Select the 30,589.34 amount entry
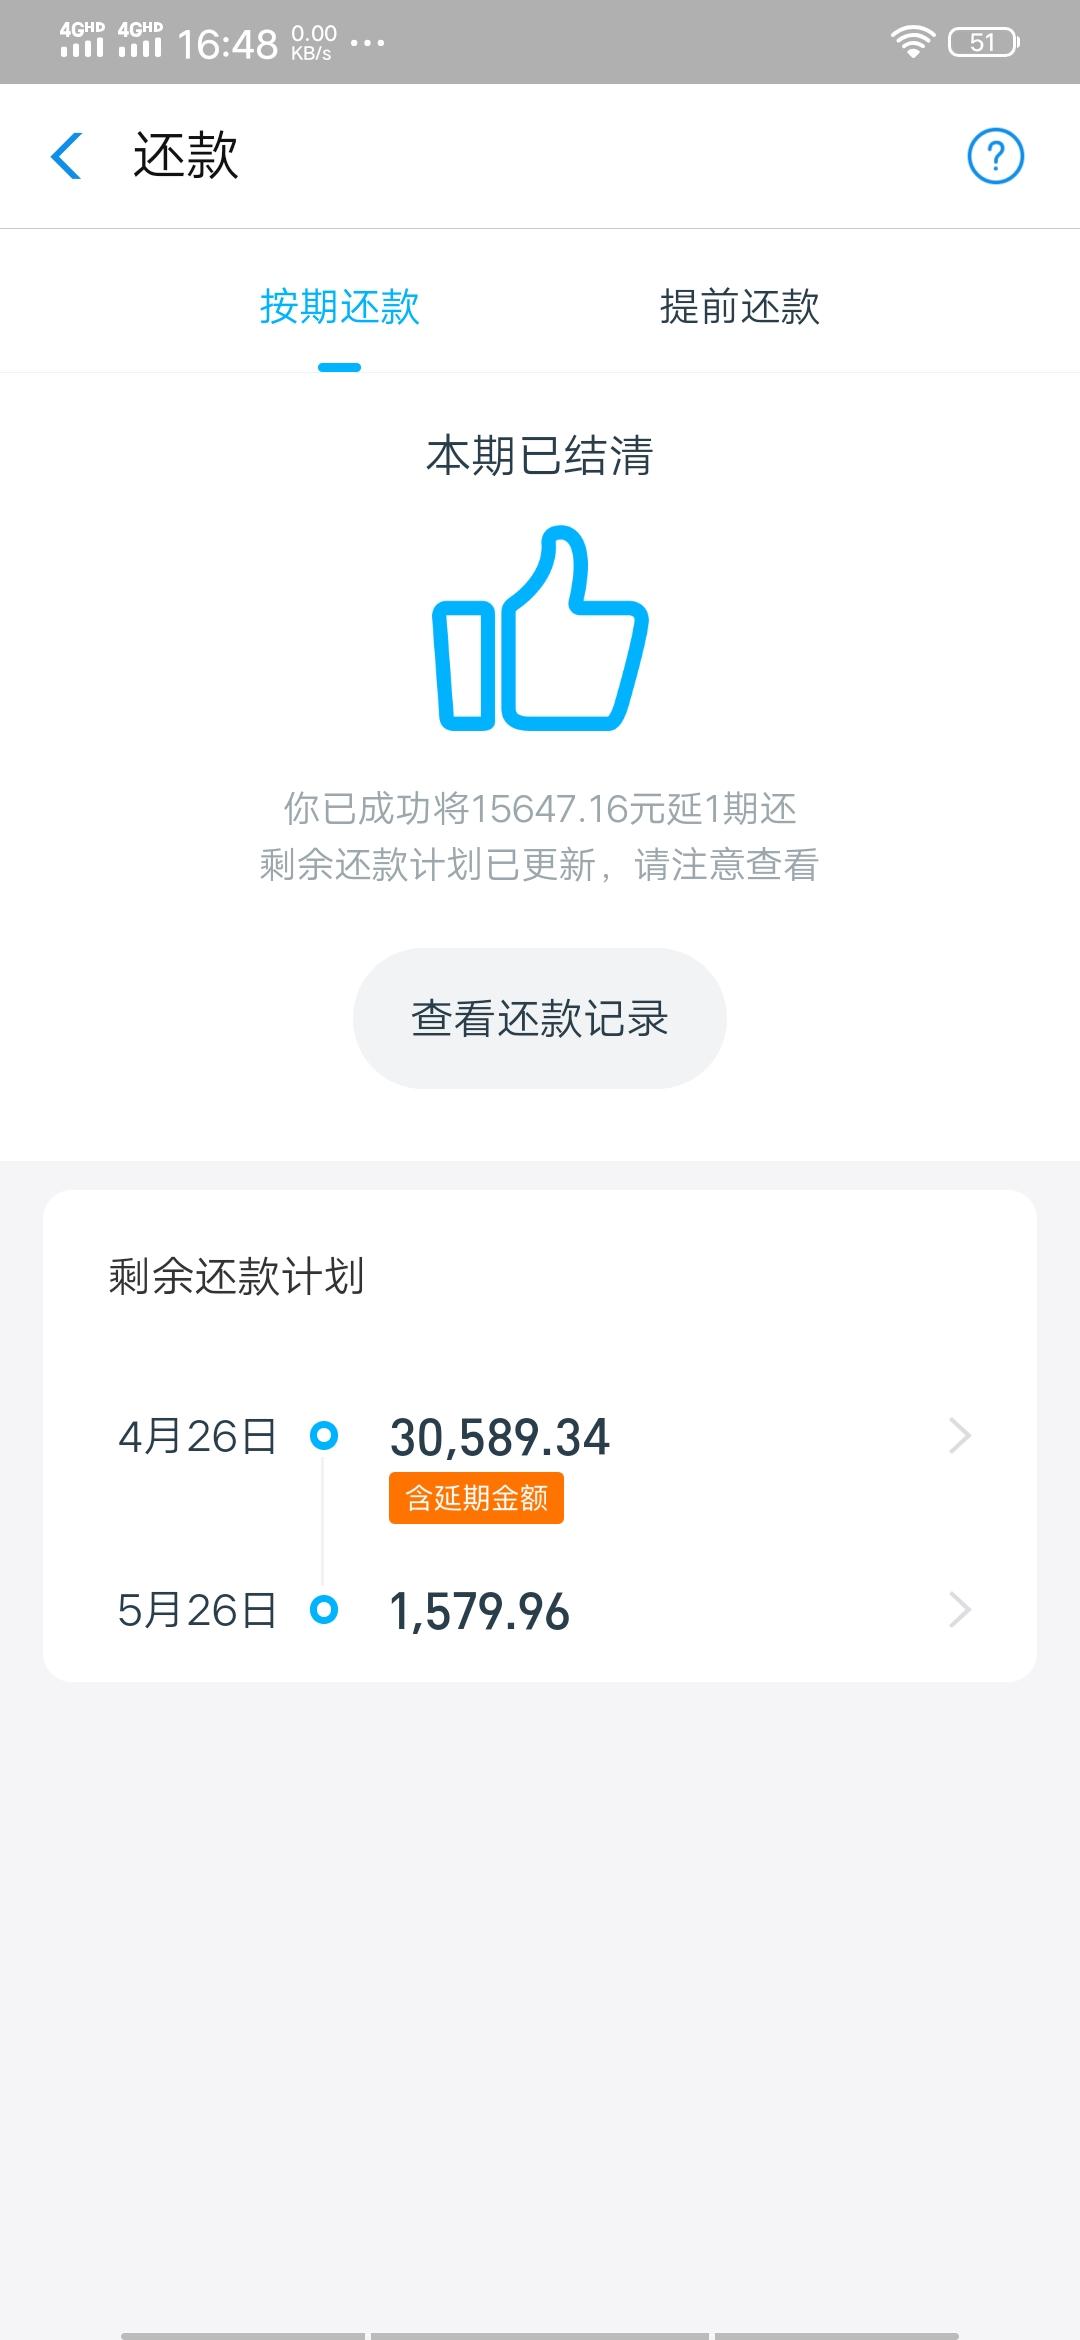This screenshot has width=1080, height=2340. coord(499,1438)
